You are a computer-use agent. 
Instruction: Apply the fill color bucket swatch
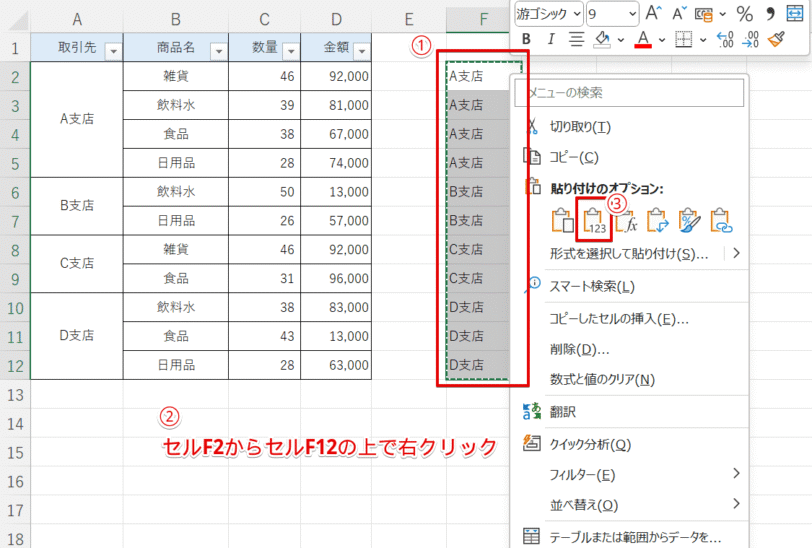[602, 39]
